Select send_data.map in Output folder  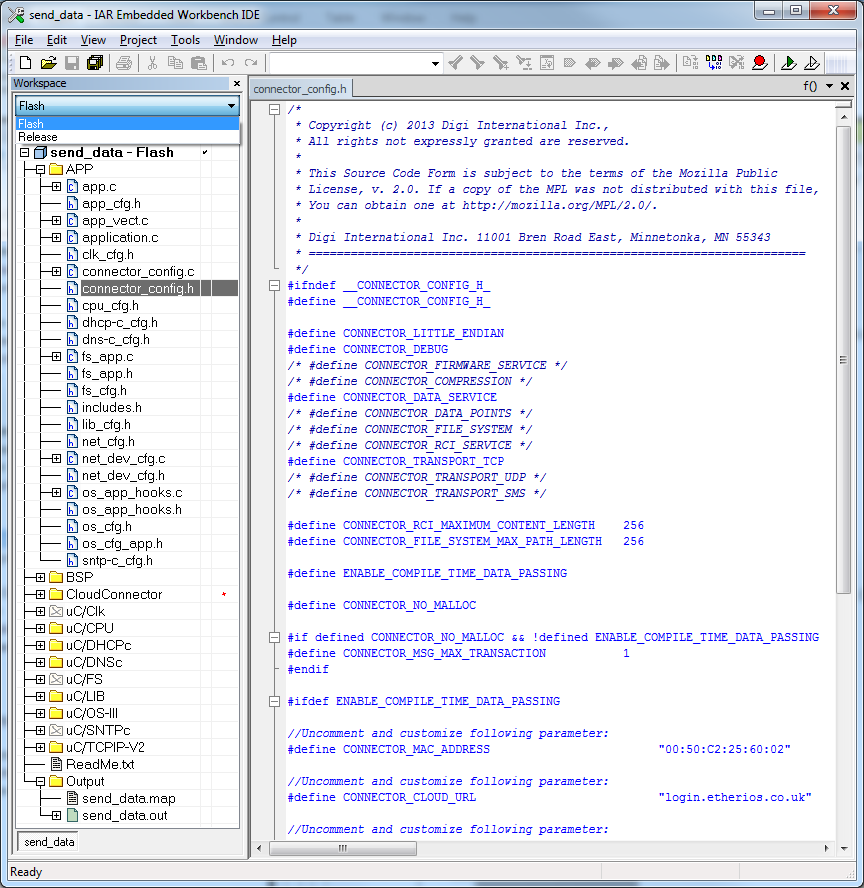click(x=128, y=798)
